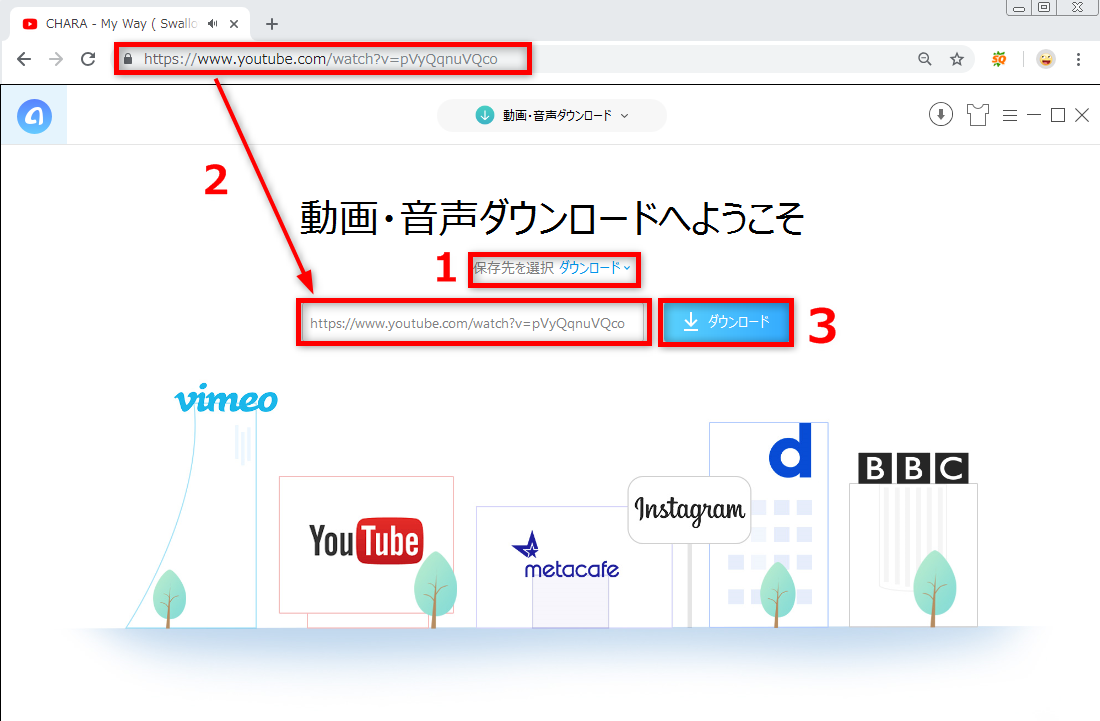Open the orange extension icon in Chrome toolbar
This screenshot has height=721, width=1100.
tap(999, 59)
